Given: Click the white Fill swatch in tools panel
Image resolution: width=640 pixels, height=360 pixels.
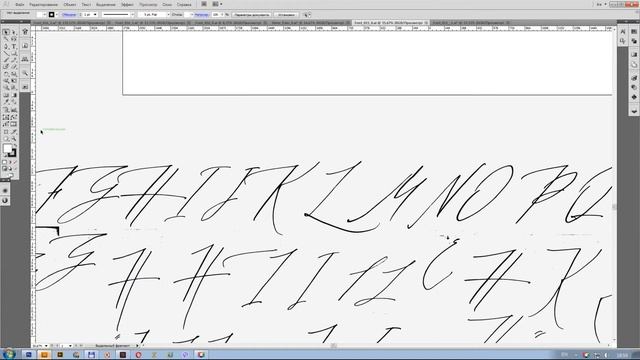Looking at the screenshot, I should (x=7, y=149).
